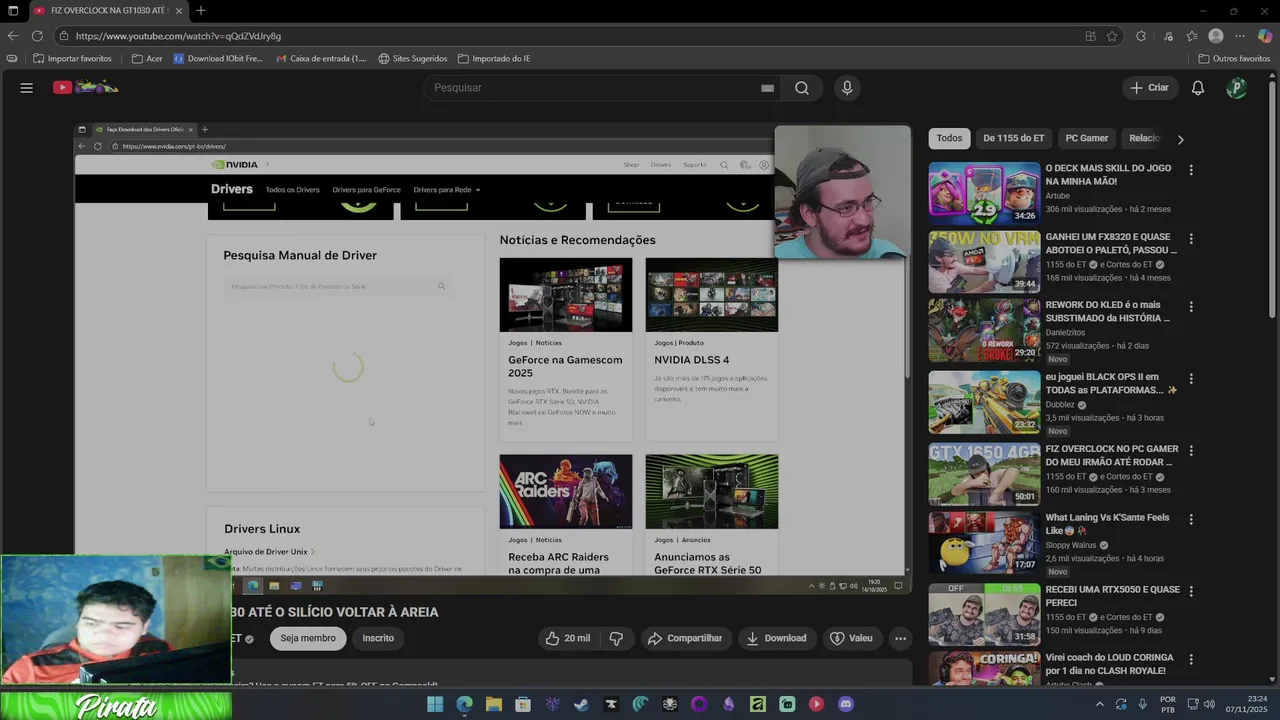Viewport: 1280px width, 720px height.
Task: Click the 'What Laning Vs K'Sante Feels Like' title
Action: (x=1107, y=524)
